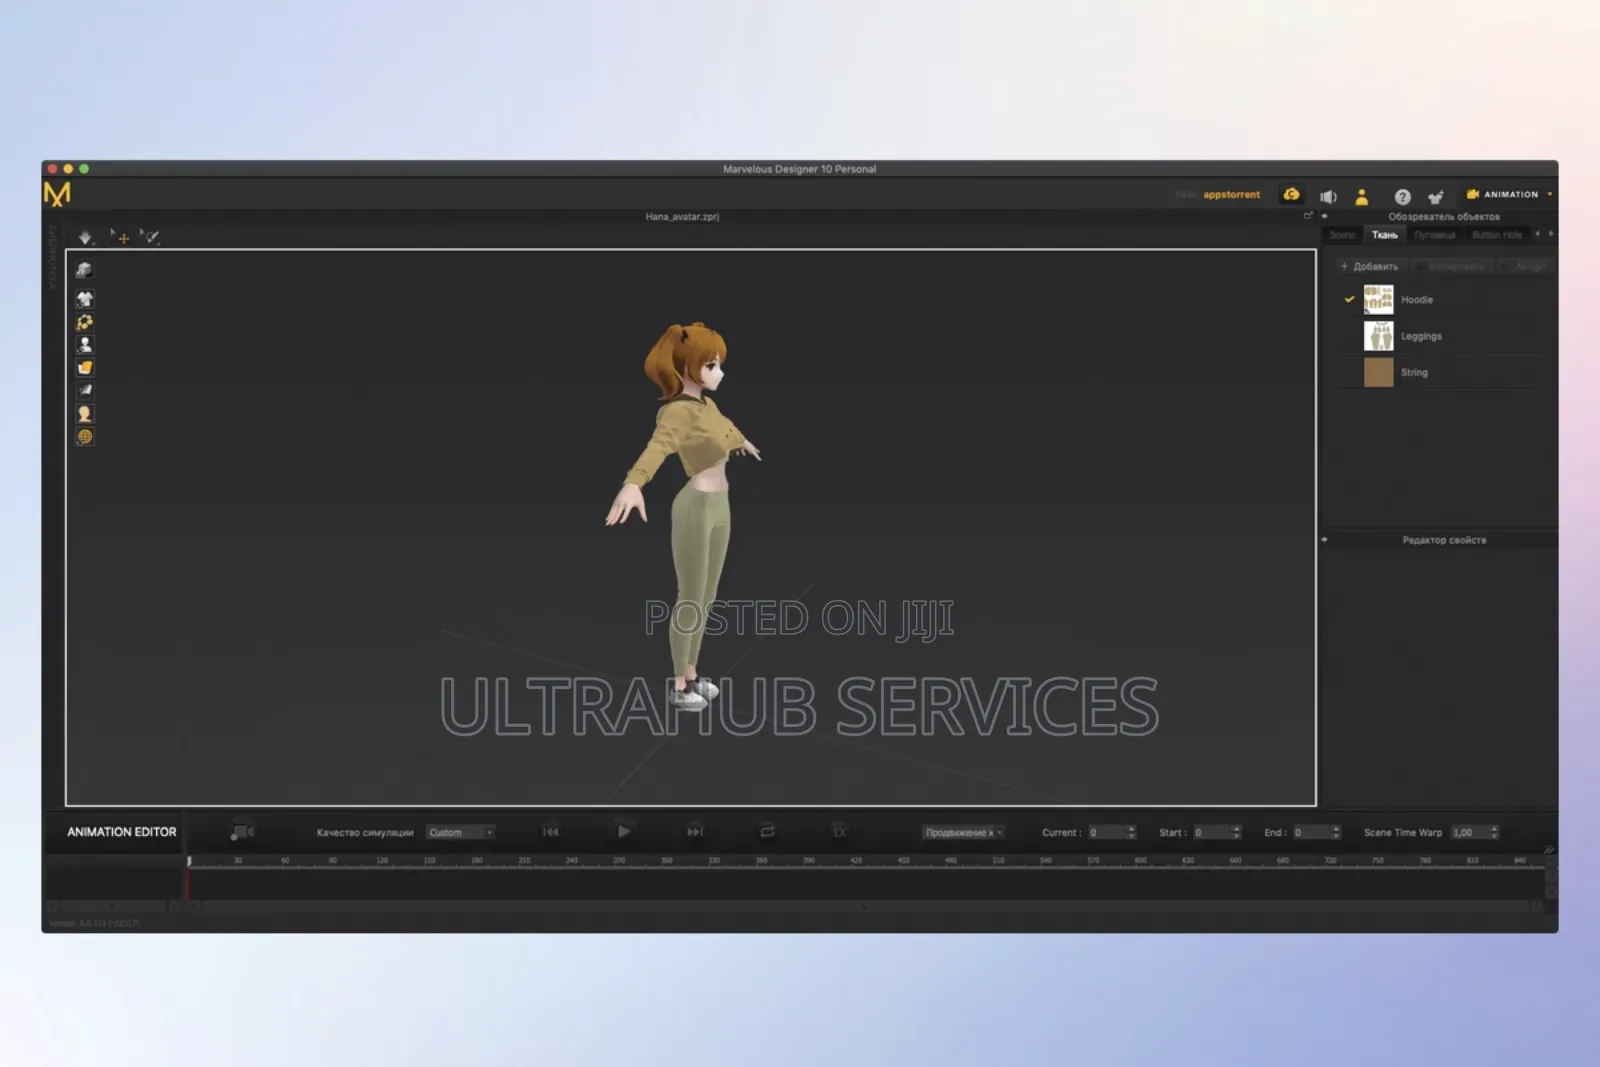Click the pop-out window icon above viewport
Screen dimensions: 1600x1067
[x=1307, y=216]
